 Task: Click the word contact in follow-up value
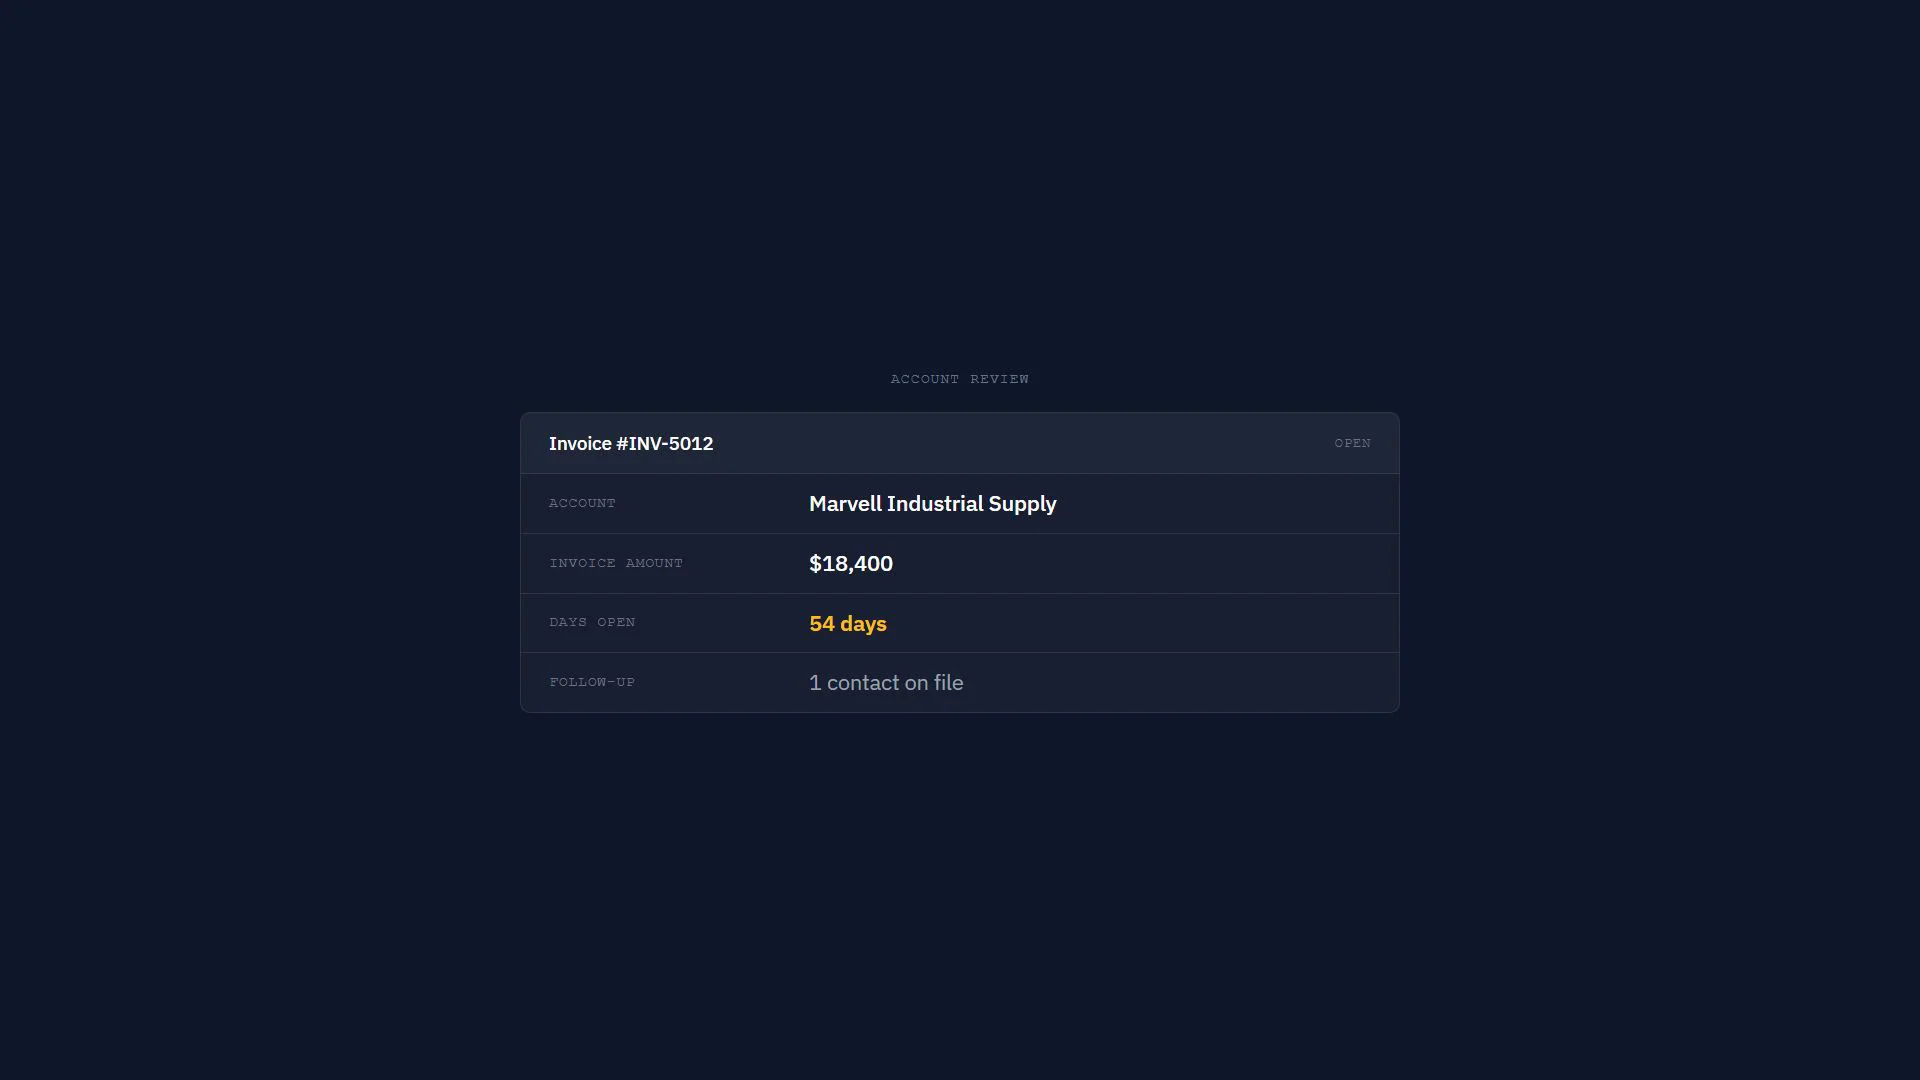tap(863, 683)
